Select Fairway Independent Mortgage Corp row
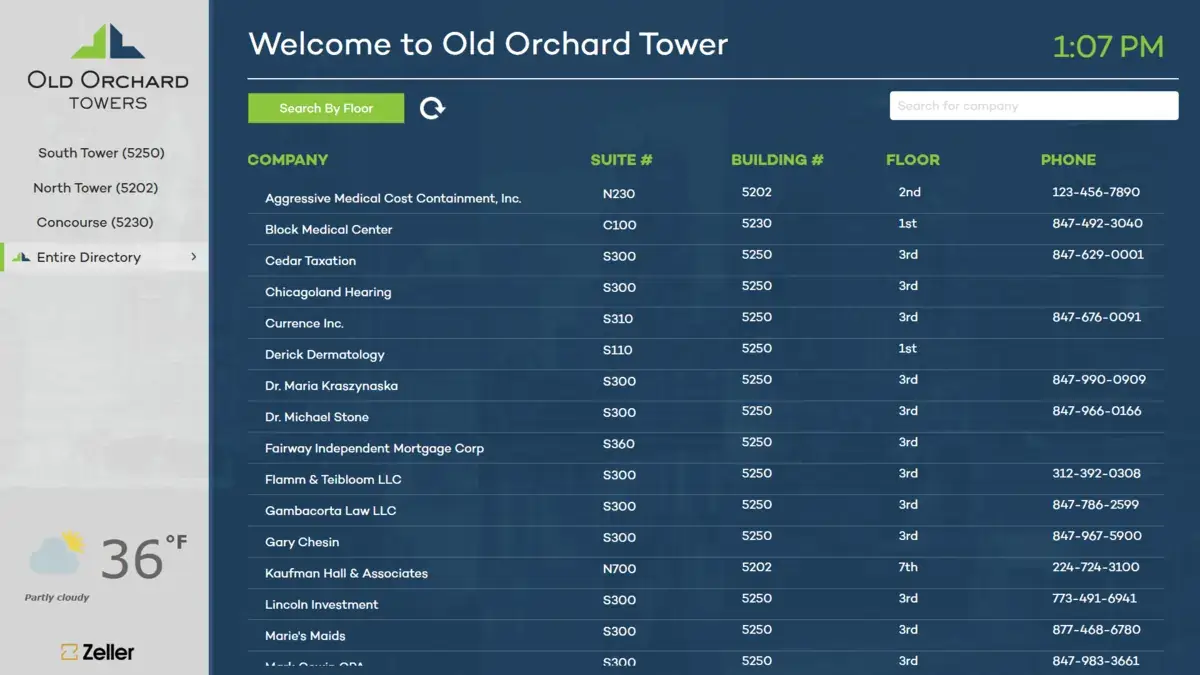Viewport: 1200px width, 675px height. coord(374,449)
